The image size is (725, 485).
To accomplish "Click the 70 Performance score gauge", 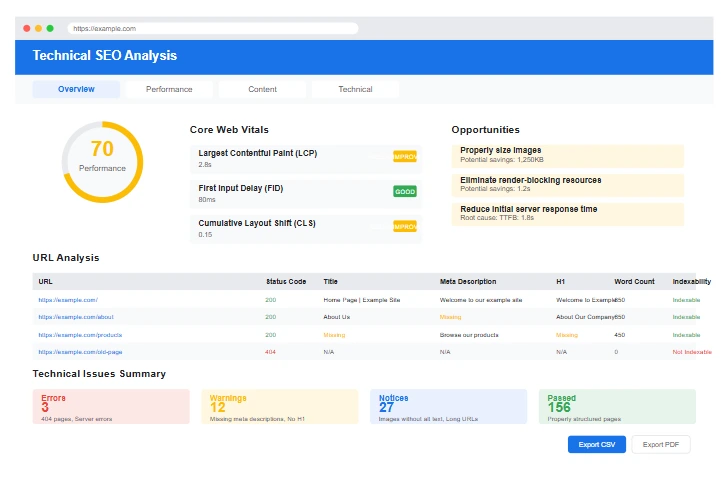I will point(102,162).
